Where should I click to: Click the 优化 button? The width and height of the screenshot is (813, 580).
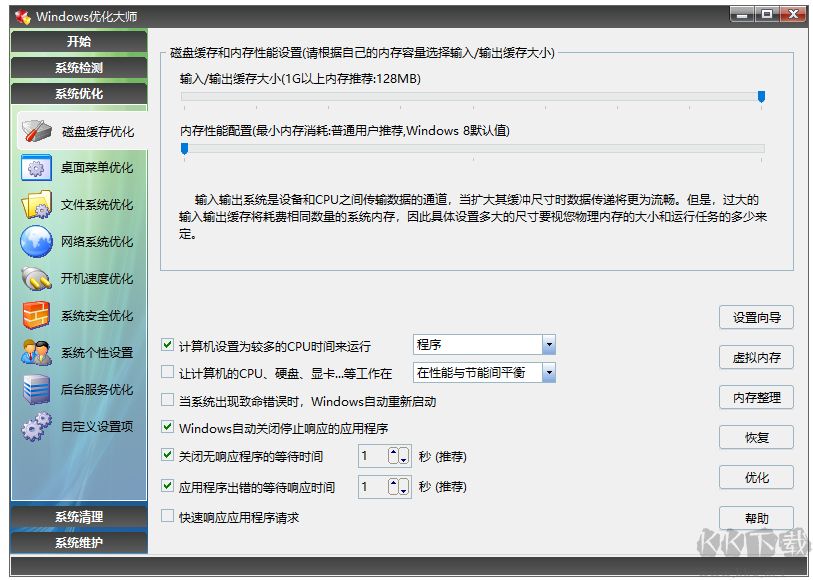click(x=756, y=477)
